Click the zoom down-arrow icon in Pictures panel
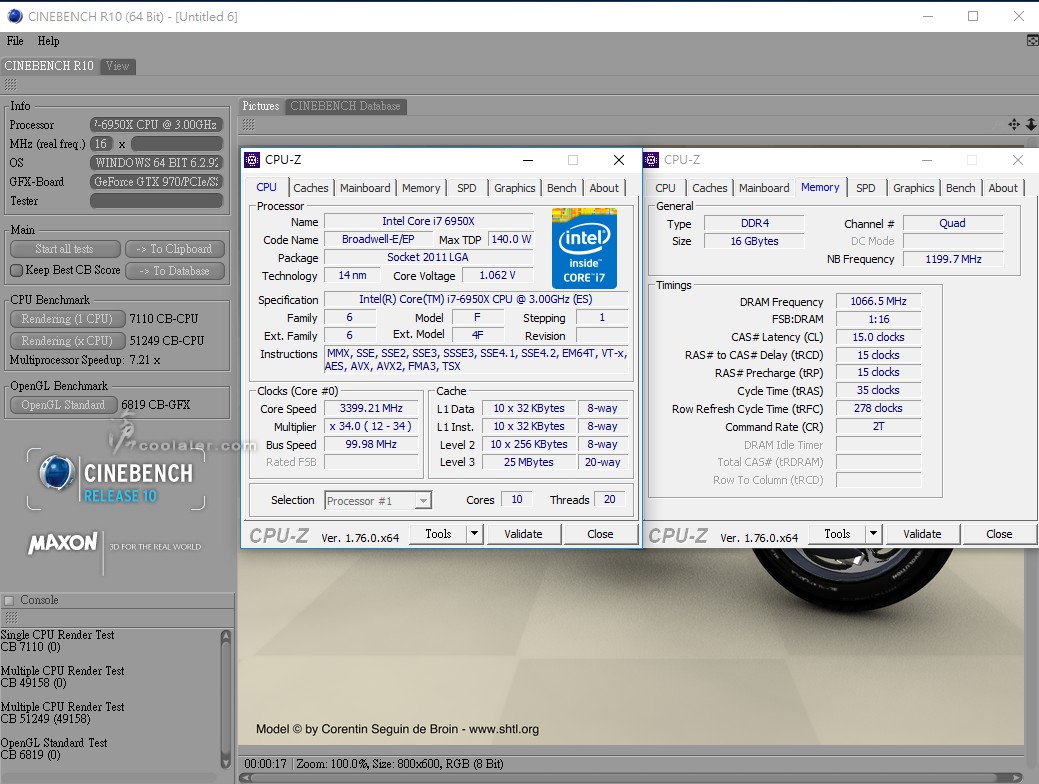1039x784 pixels. coord(1031,124)
